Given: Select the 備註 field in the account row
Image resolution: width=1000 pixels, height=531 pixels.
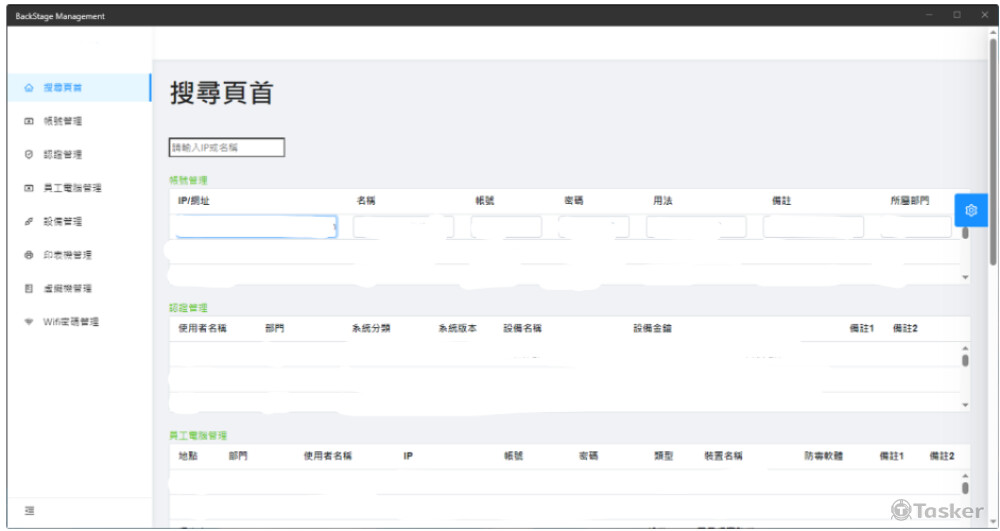Looking at the screenshot, I should 813,227.
